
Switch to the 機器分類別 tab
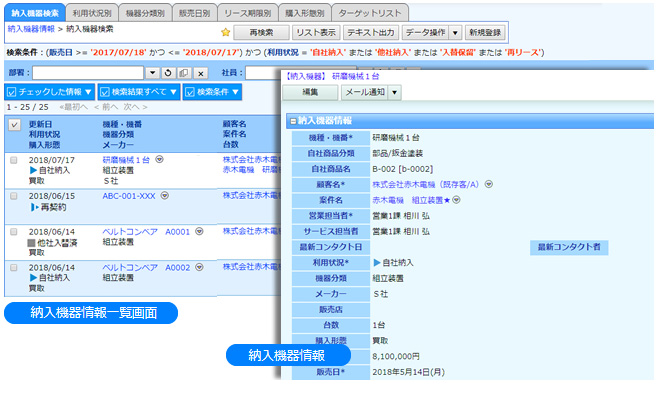145,13
